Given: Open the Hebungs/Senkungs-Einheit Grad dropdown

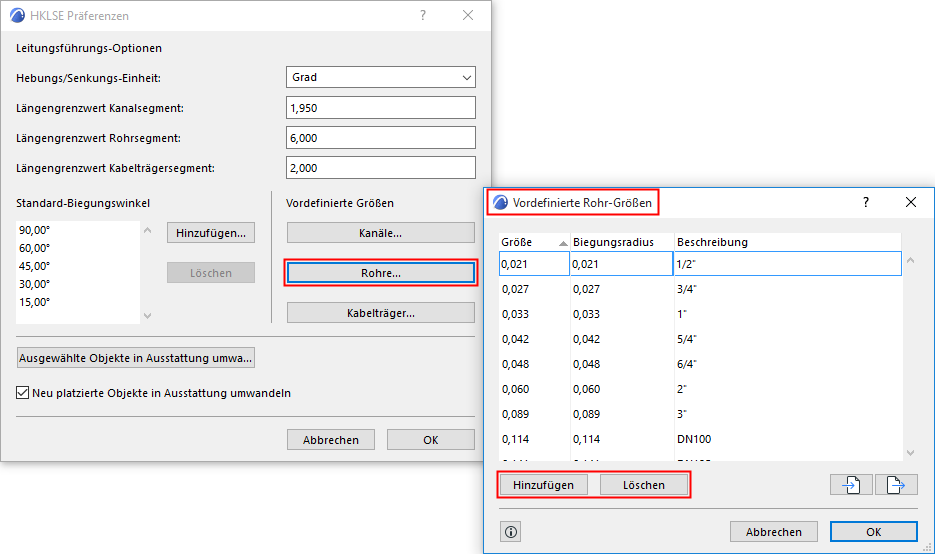Looking at the screenshot, I should (x=380, y=78).
